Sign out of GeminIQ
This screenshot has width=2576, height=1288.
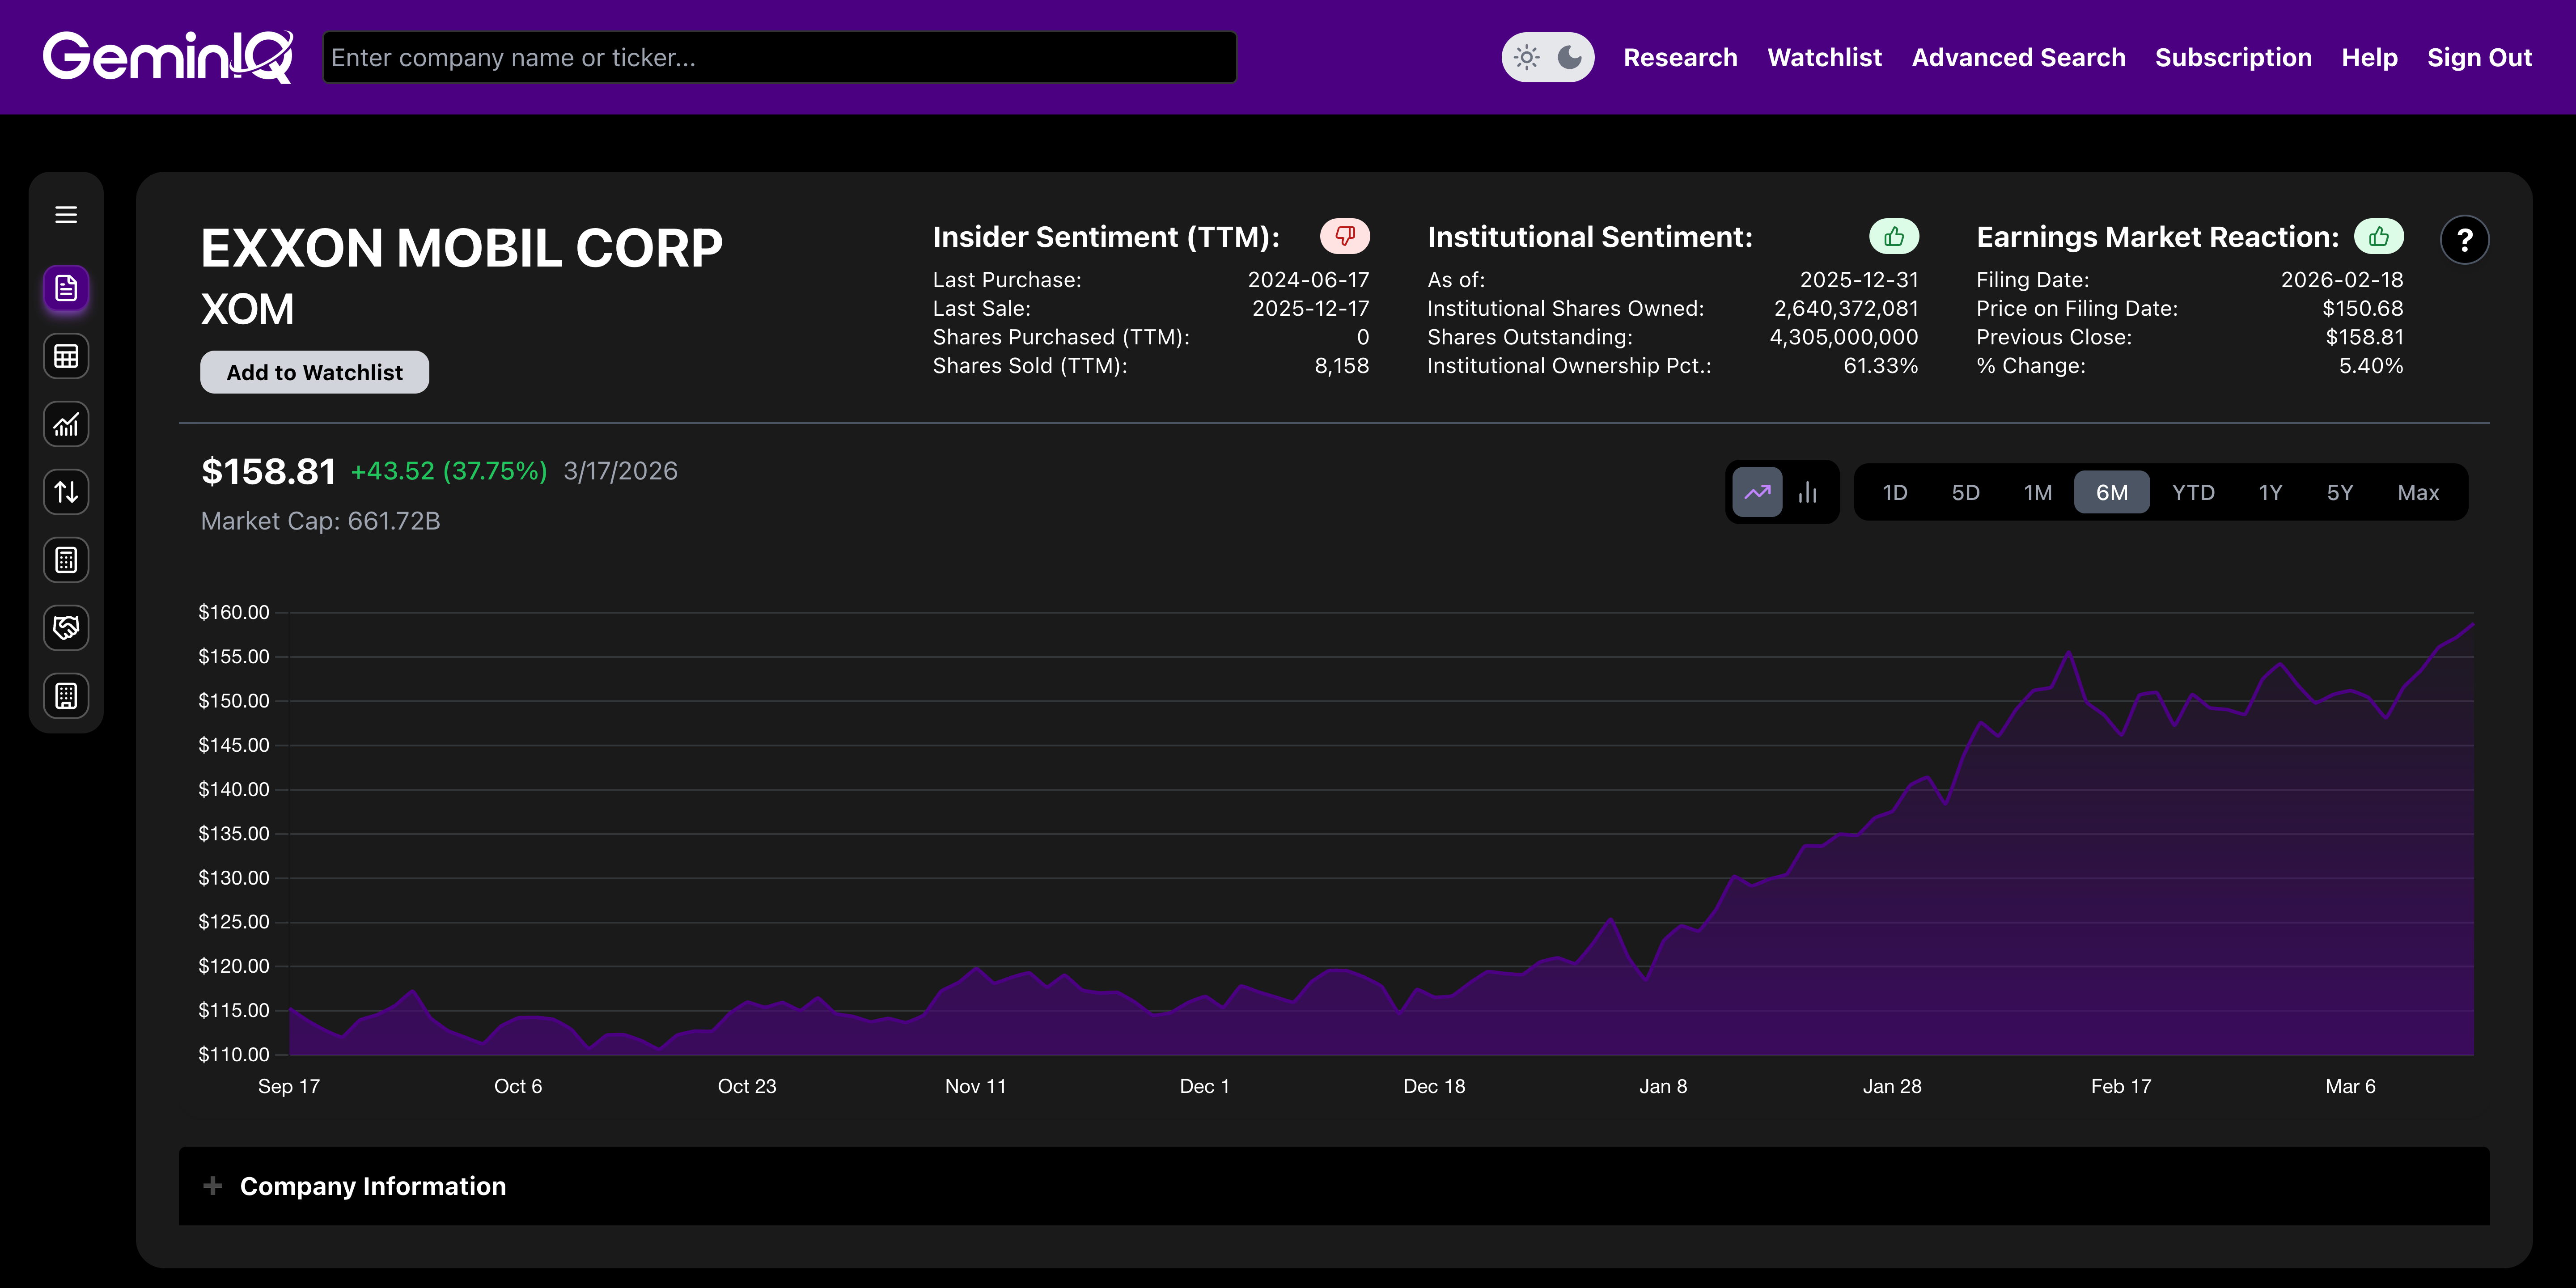click(2480, 57)
